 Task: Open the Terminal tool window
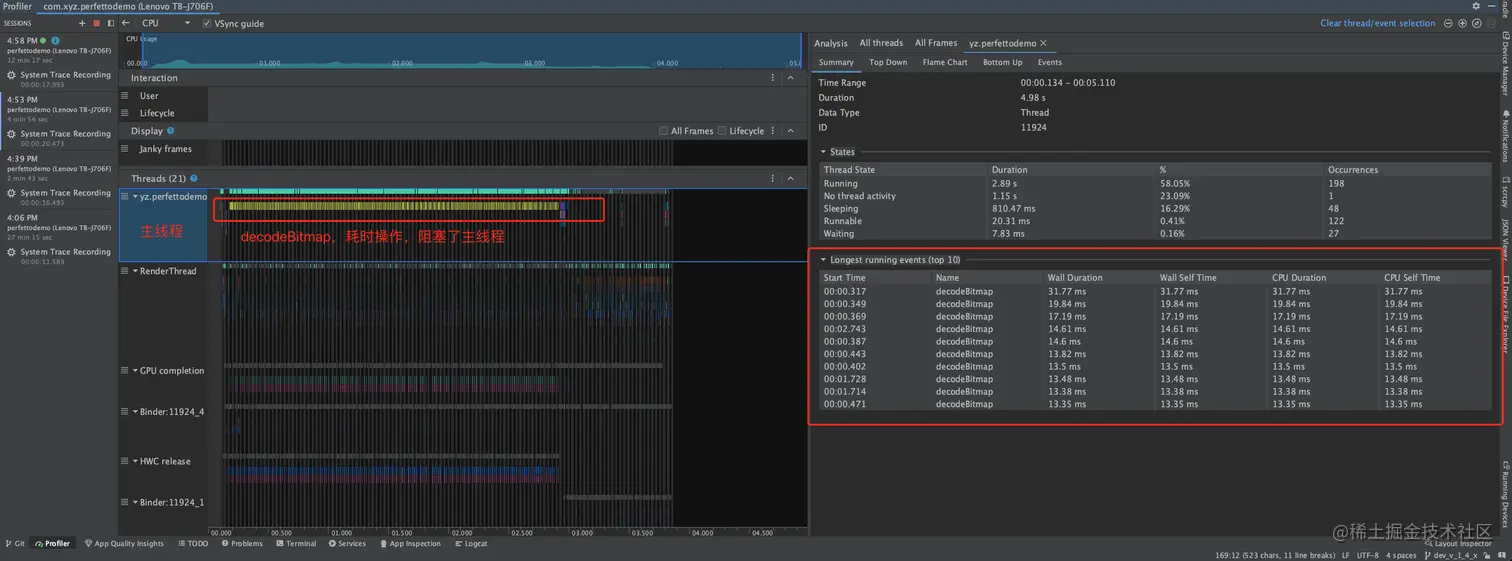tap(296, 544)
